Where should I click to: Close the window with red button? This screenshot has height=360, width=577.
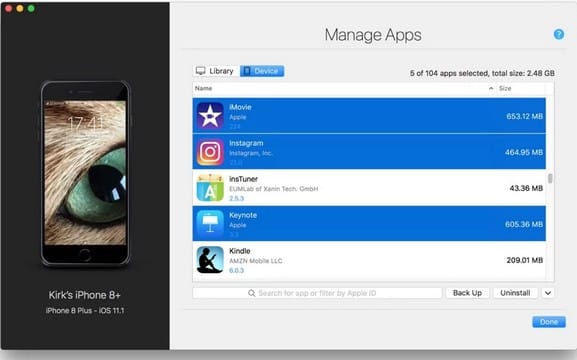coord(8,8)
